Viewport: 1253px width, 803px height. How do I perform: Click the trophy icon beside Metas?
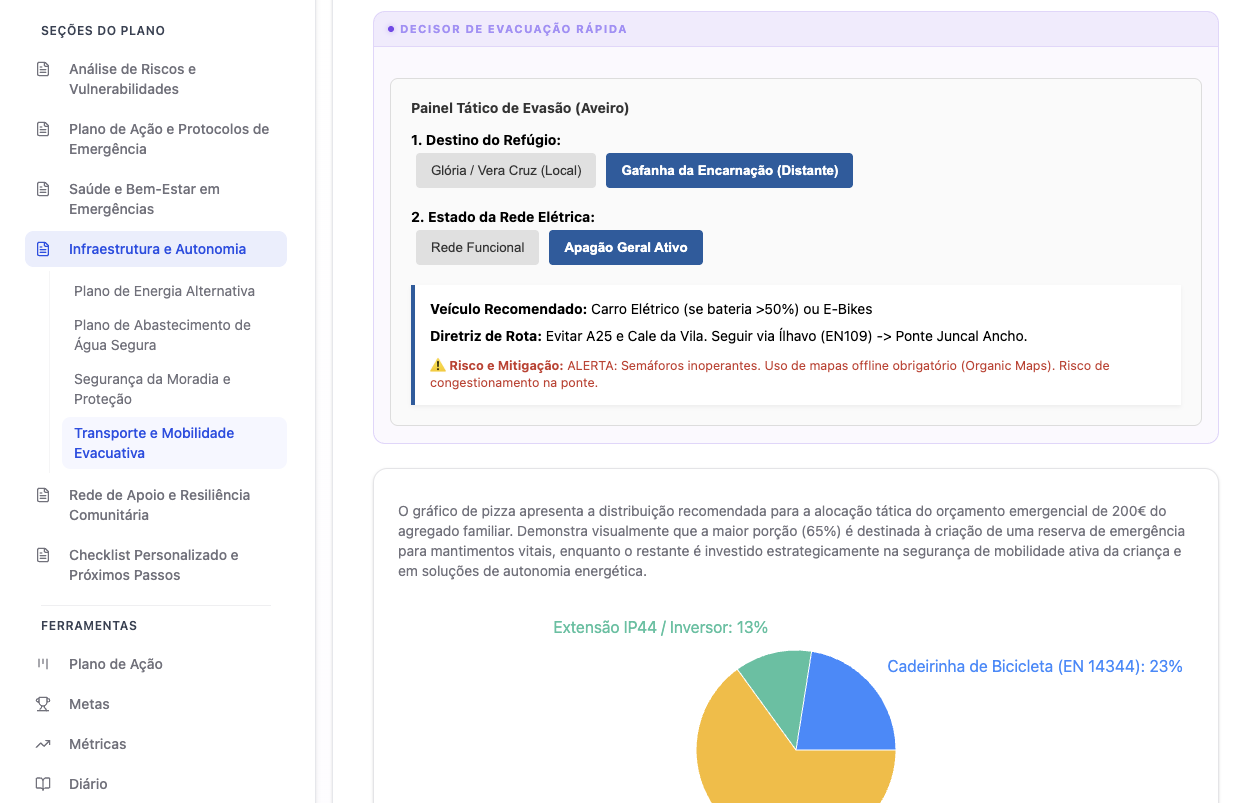(43, 704)
